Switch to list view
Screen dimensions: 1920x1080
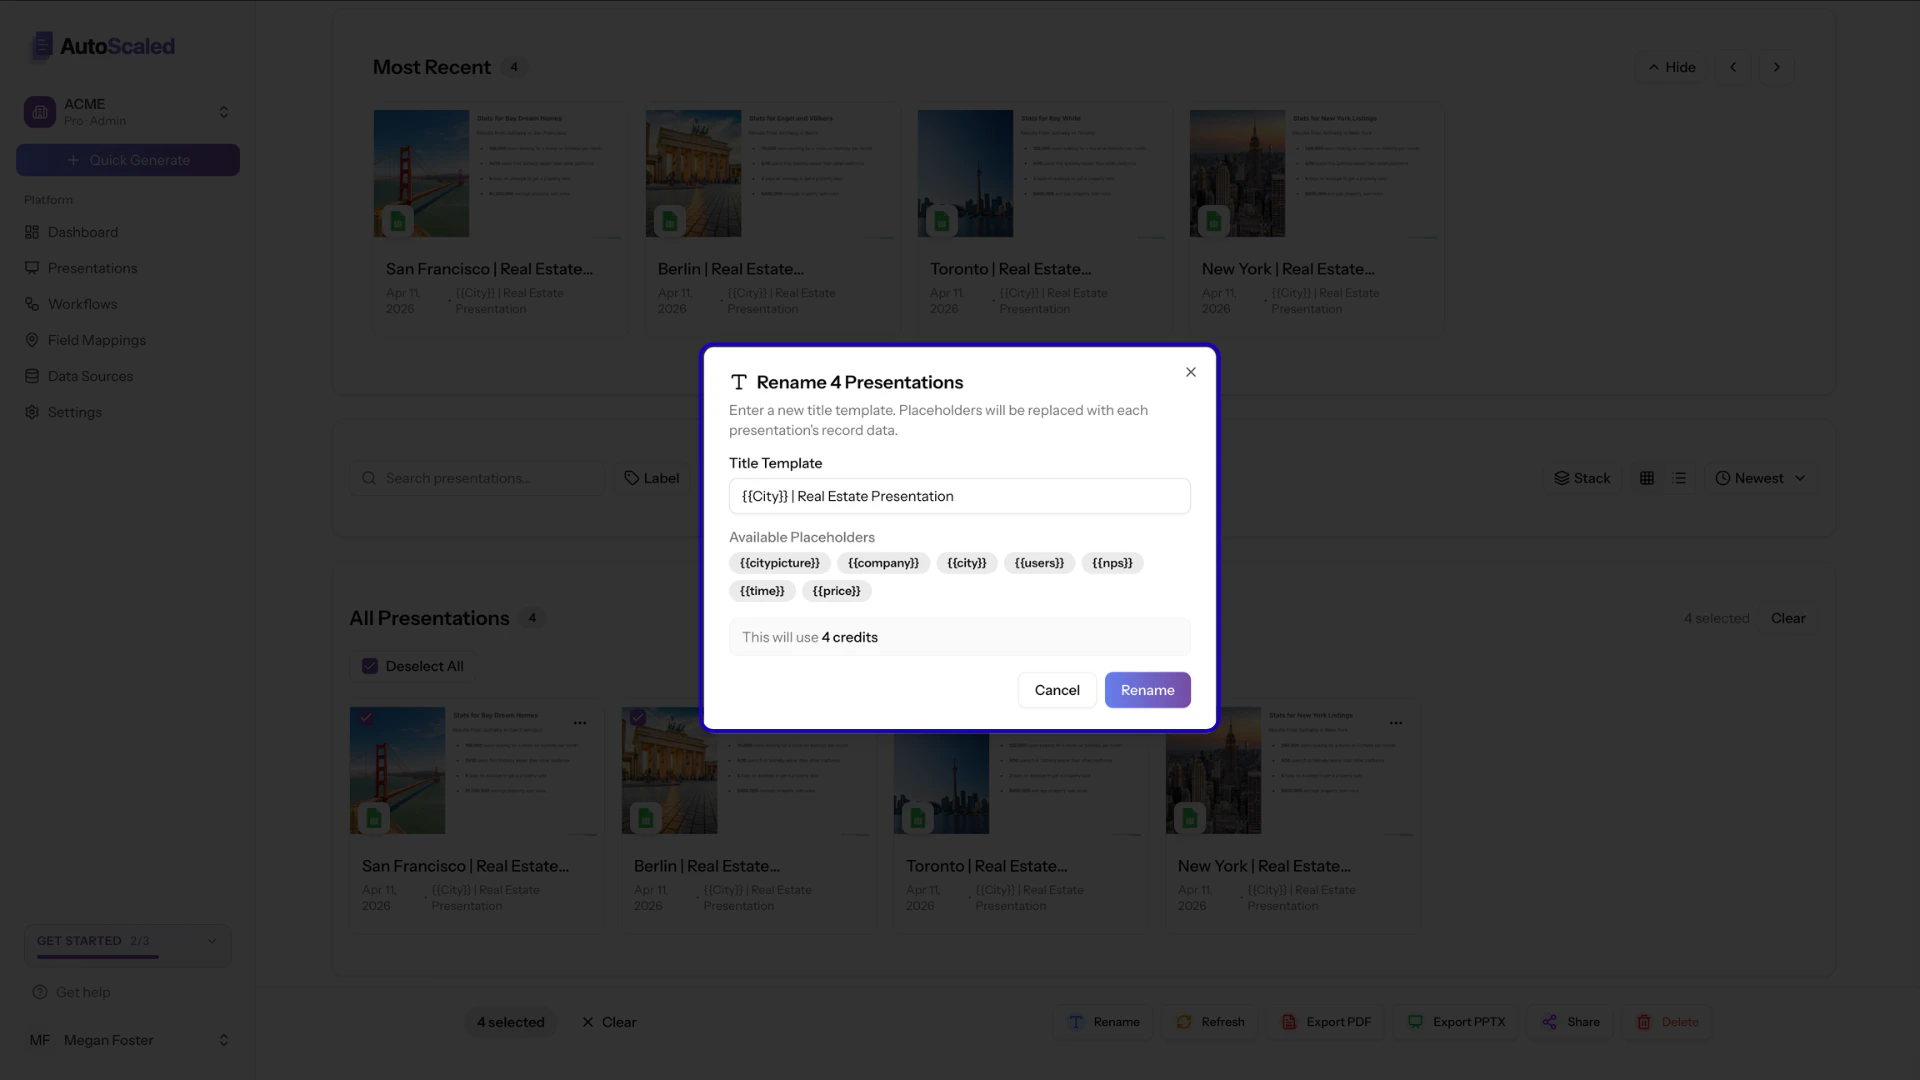[x=1680, y=478]
